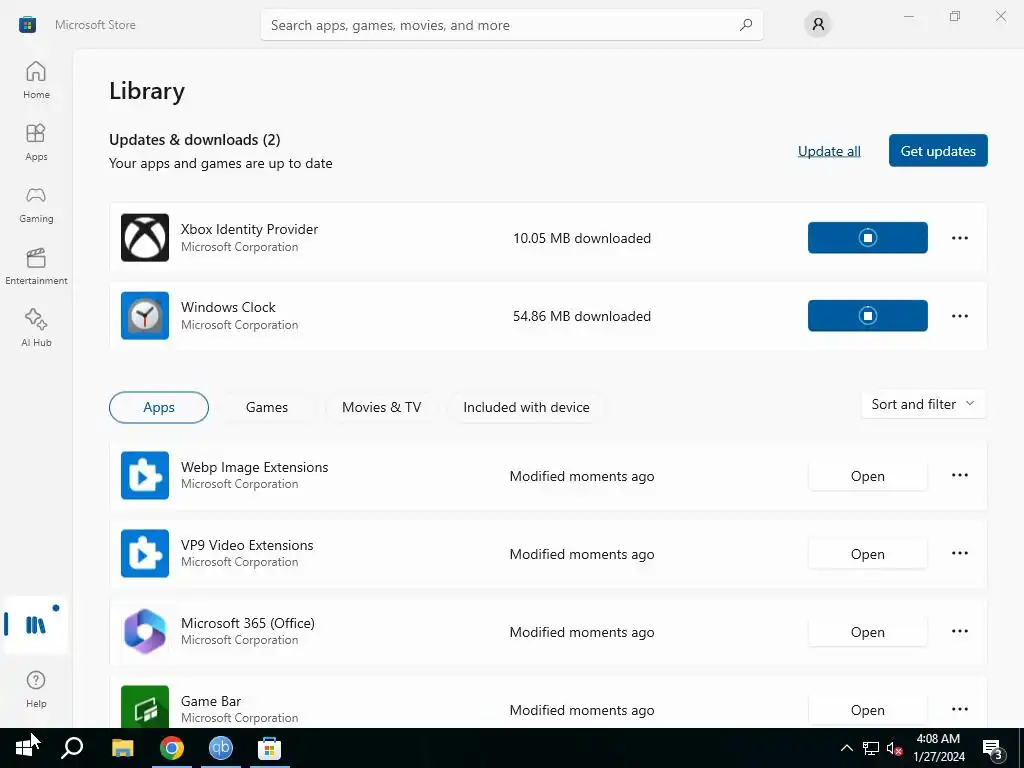Screen dimensions: 1024x768
Task: Click the Webp Image Extensions icon
Action: (145, 475)
